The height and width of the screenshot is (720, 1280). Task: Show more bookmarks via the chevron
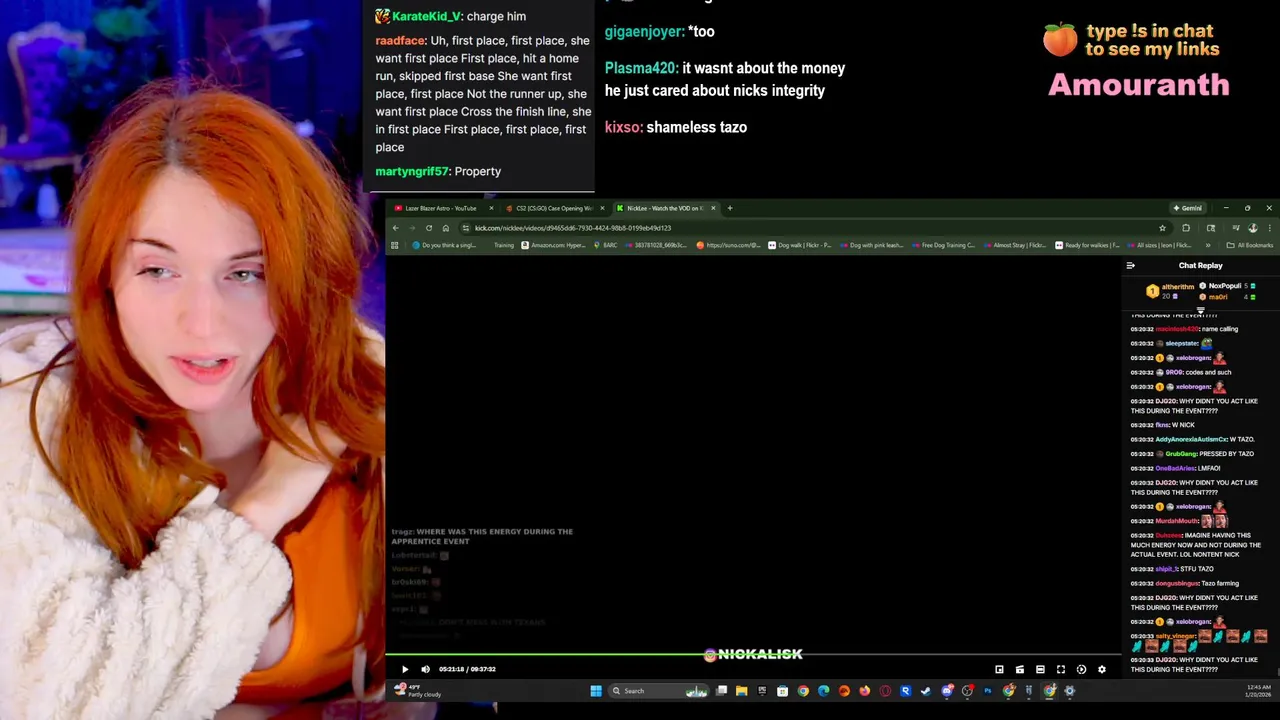(1208, 245)
